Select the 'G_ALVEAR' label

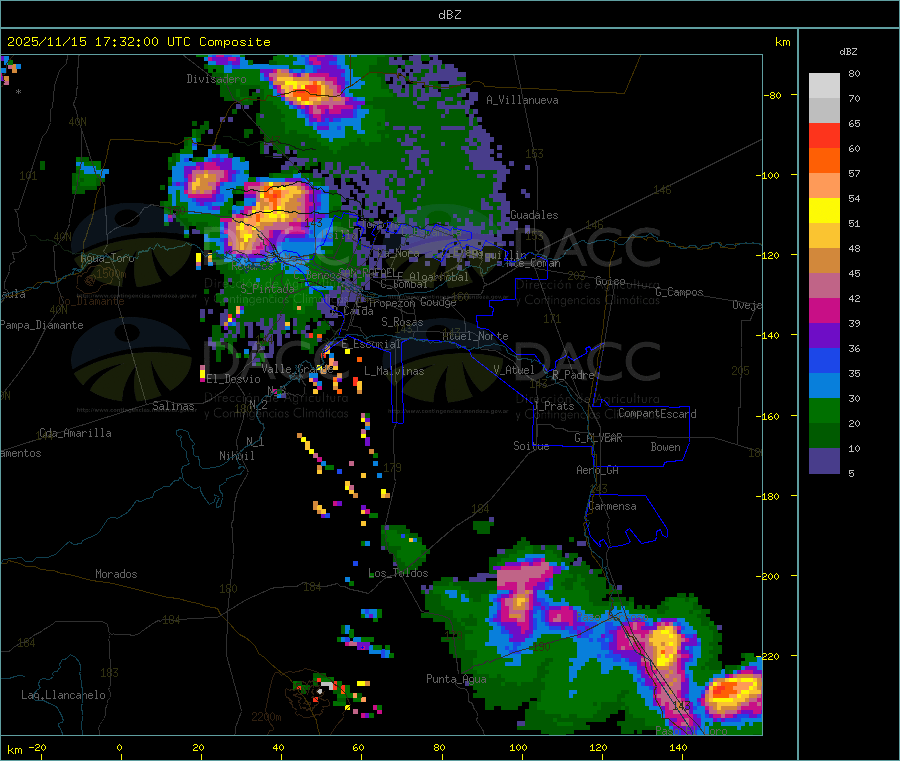[x=598, y=438]
